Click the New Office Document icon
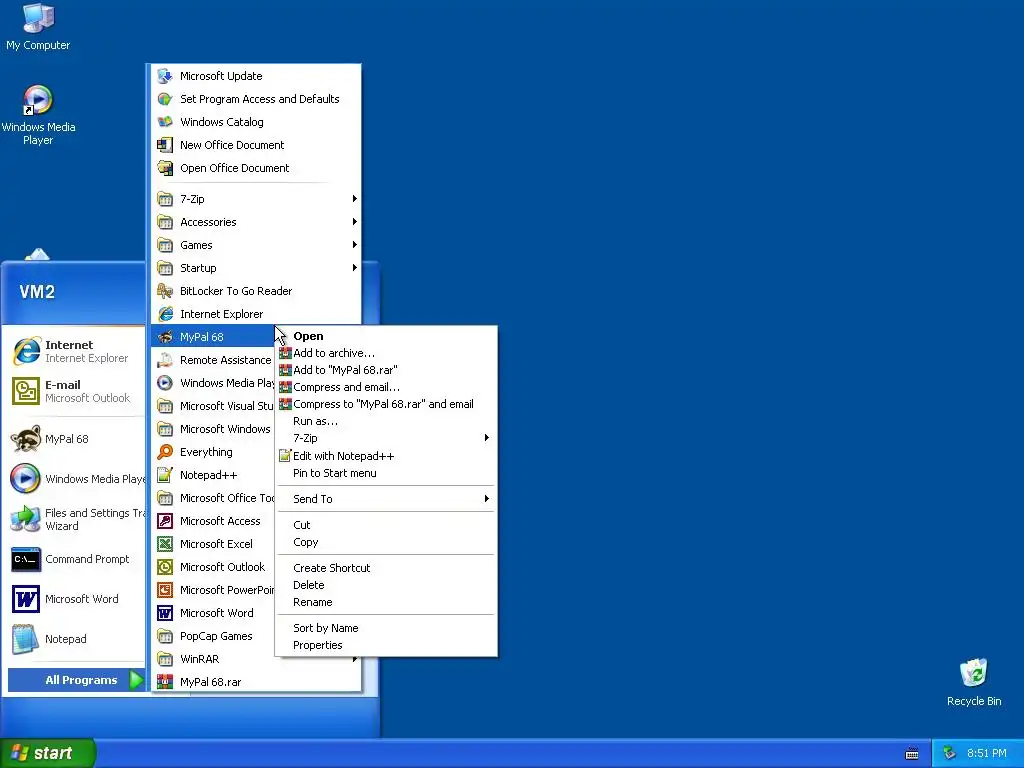This screenshot has width=1024, height=768. coord(165,144)
